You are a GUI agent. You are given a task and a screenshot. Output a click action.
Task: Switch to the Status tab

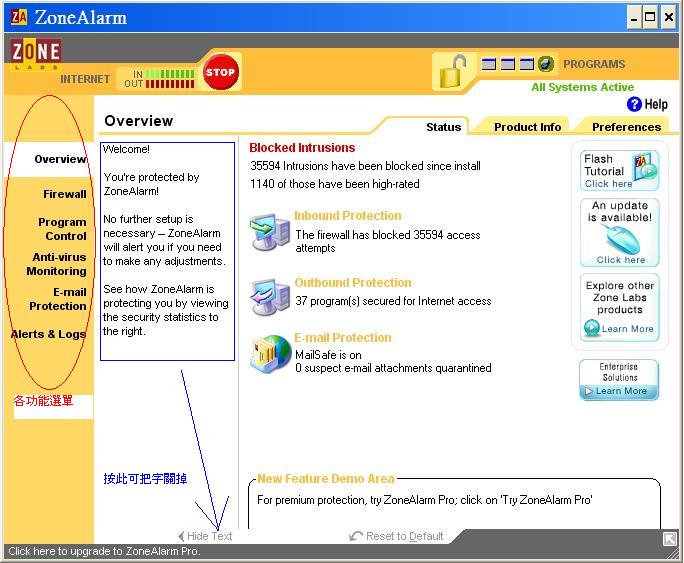coord(443,127)
